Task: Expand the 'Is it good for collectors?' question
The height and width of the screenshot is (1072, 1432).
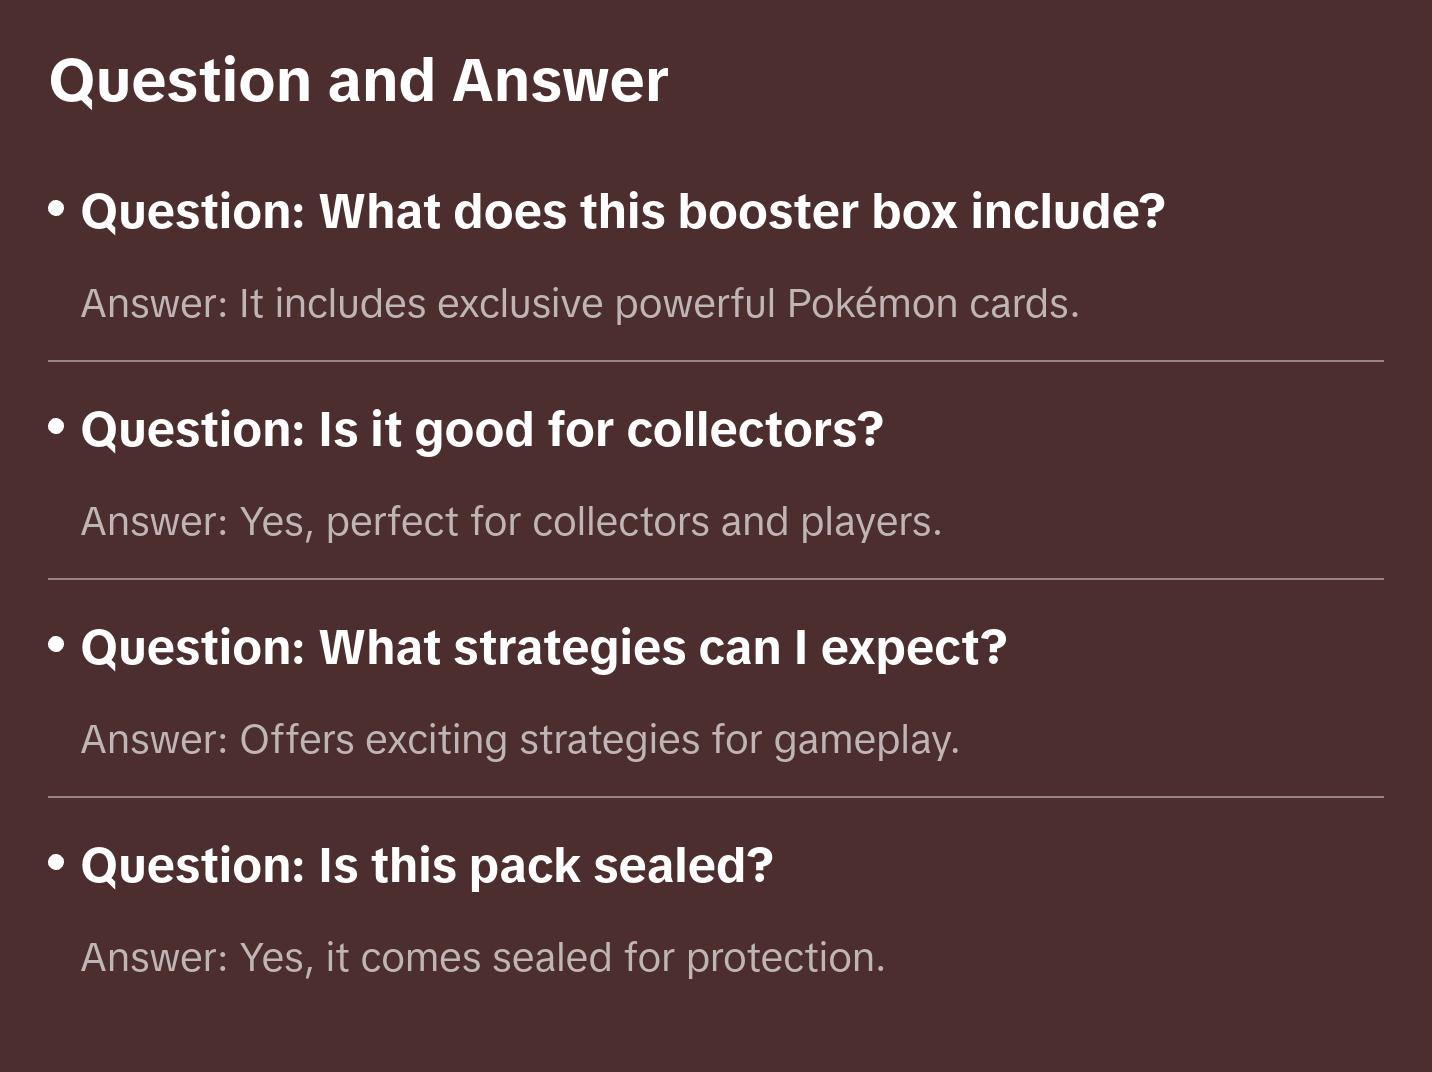Action: (x=482, y=430)
